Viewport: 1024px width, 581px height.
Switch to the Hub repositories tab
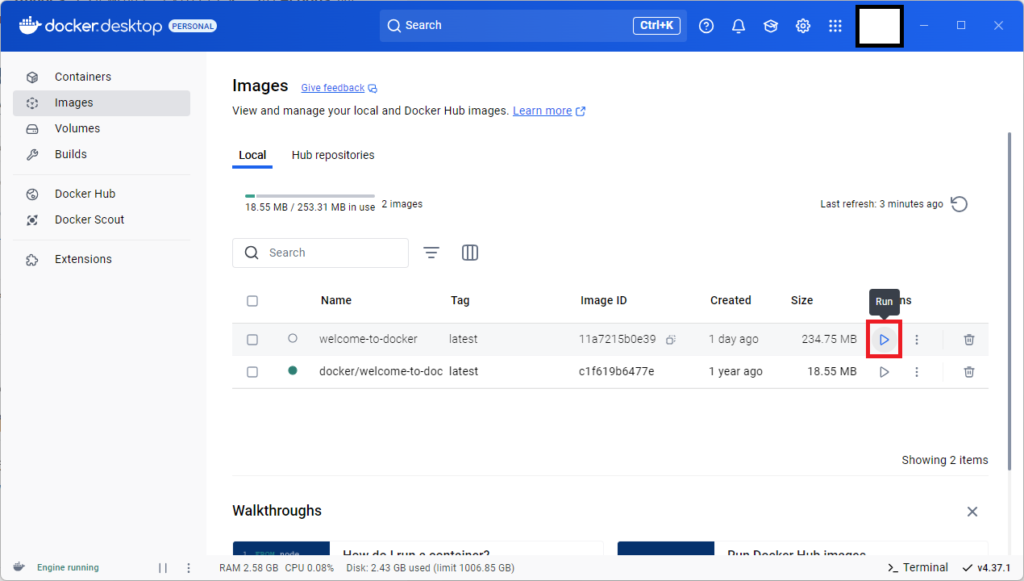[x=333, y=155]
